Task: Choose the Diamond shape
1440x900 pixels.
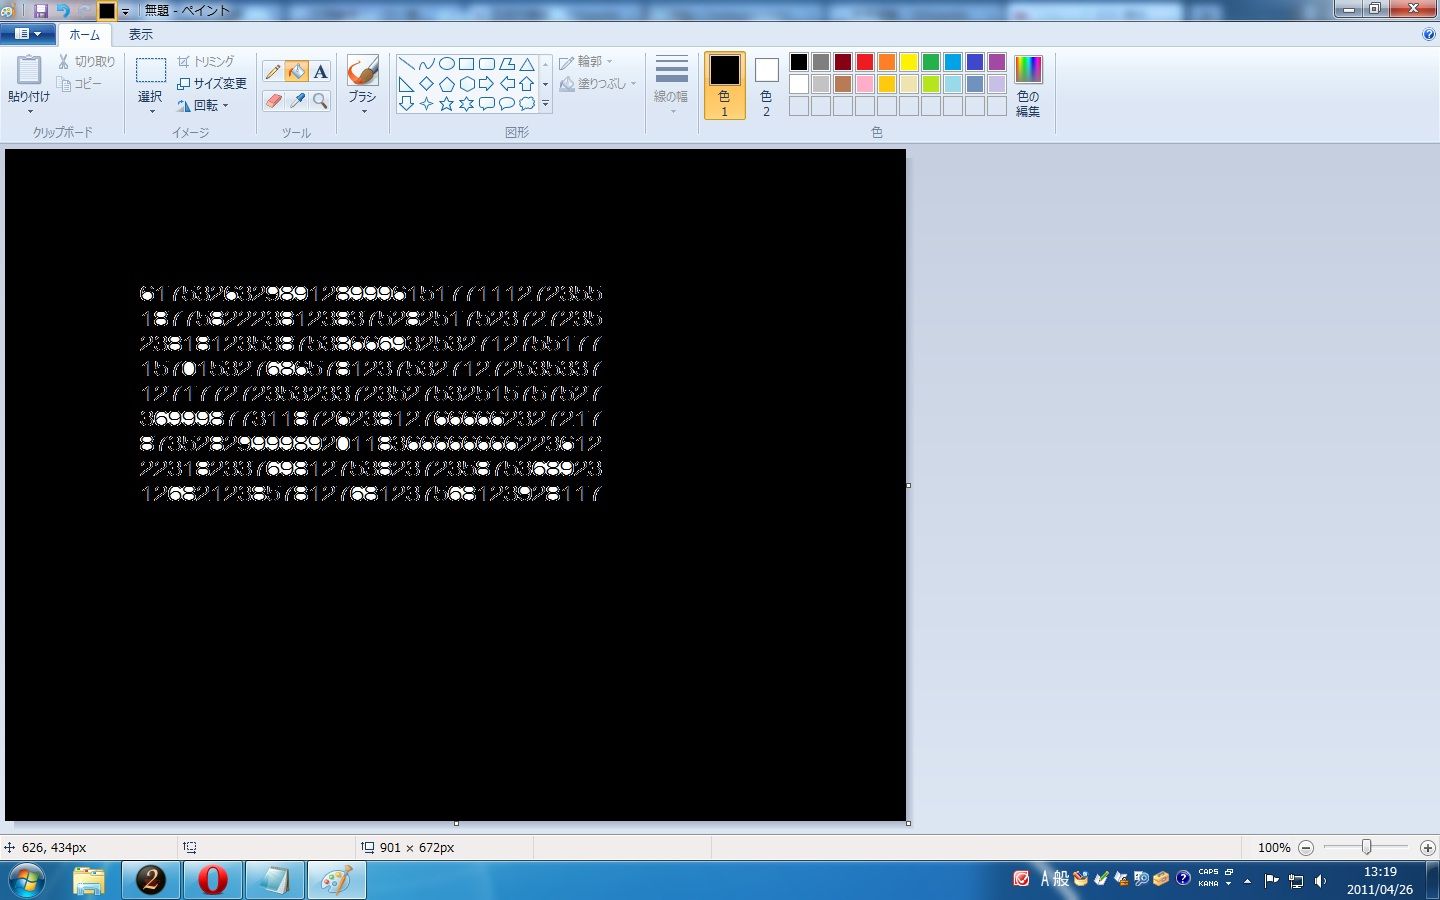Action: click(427, 84)
